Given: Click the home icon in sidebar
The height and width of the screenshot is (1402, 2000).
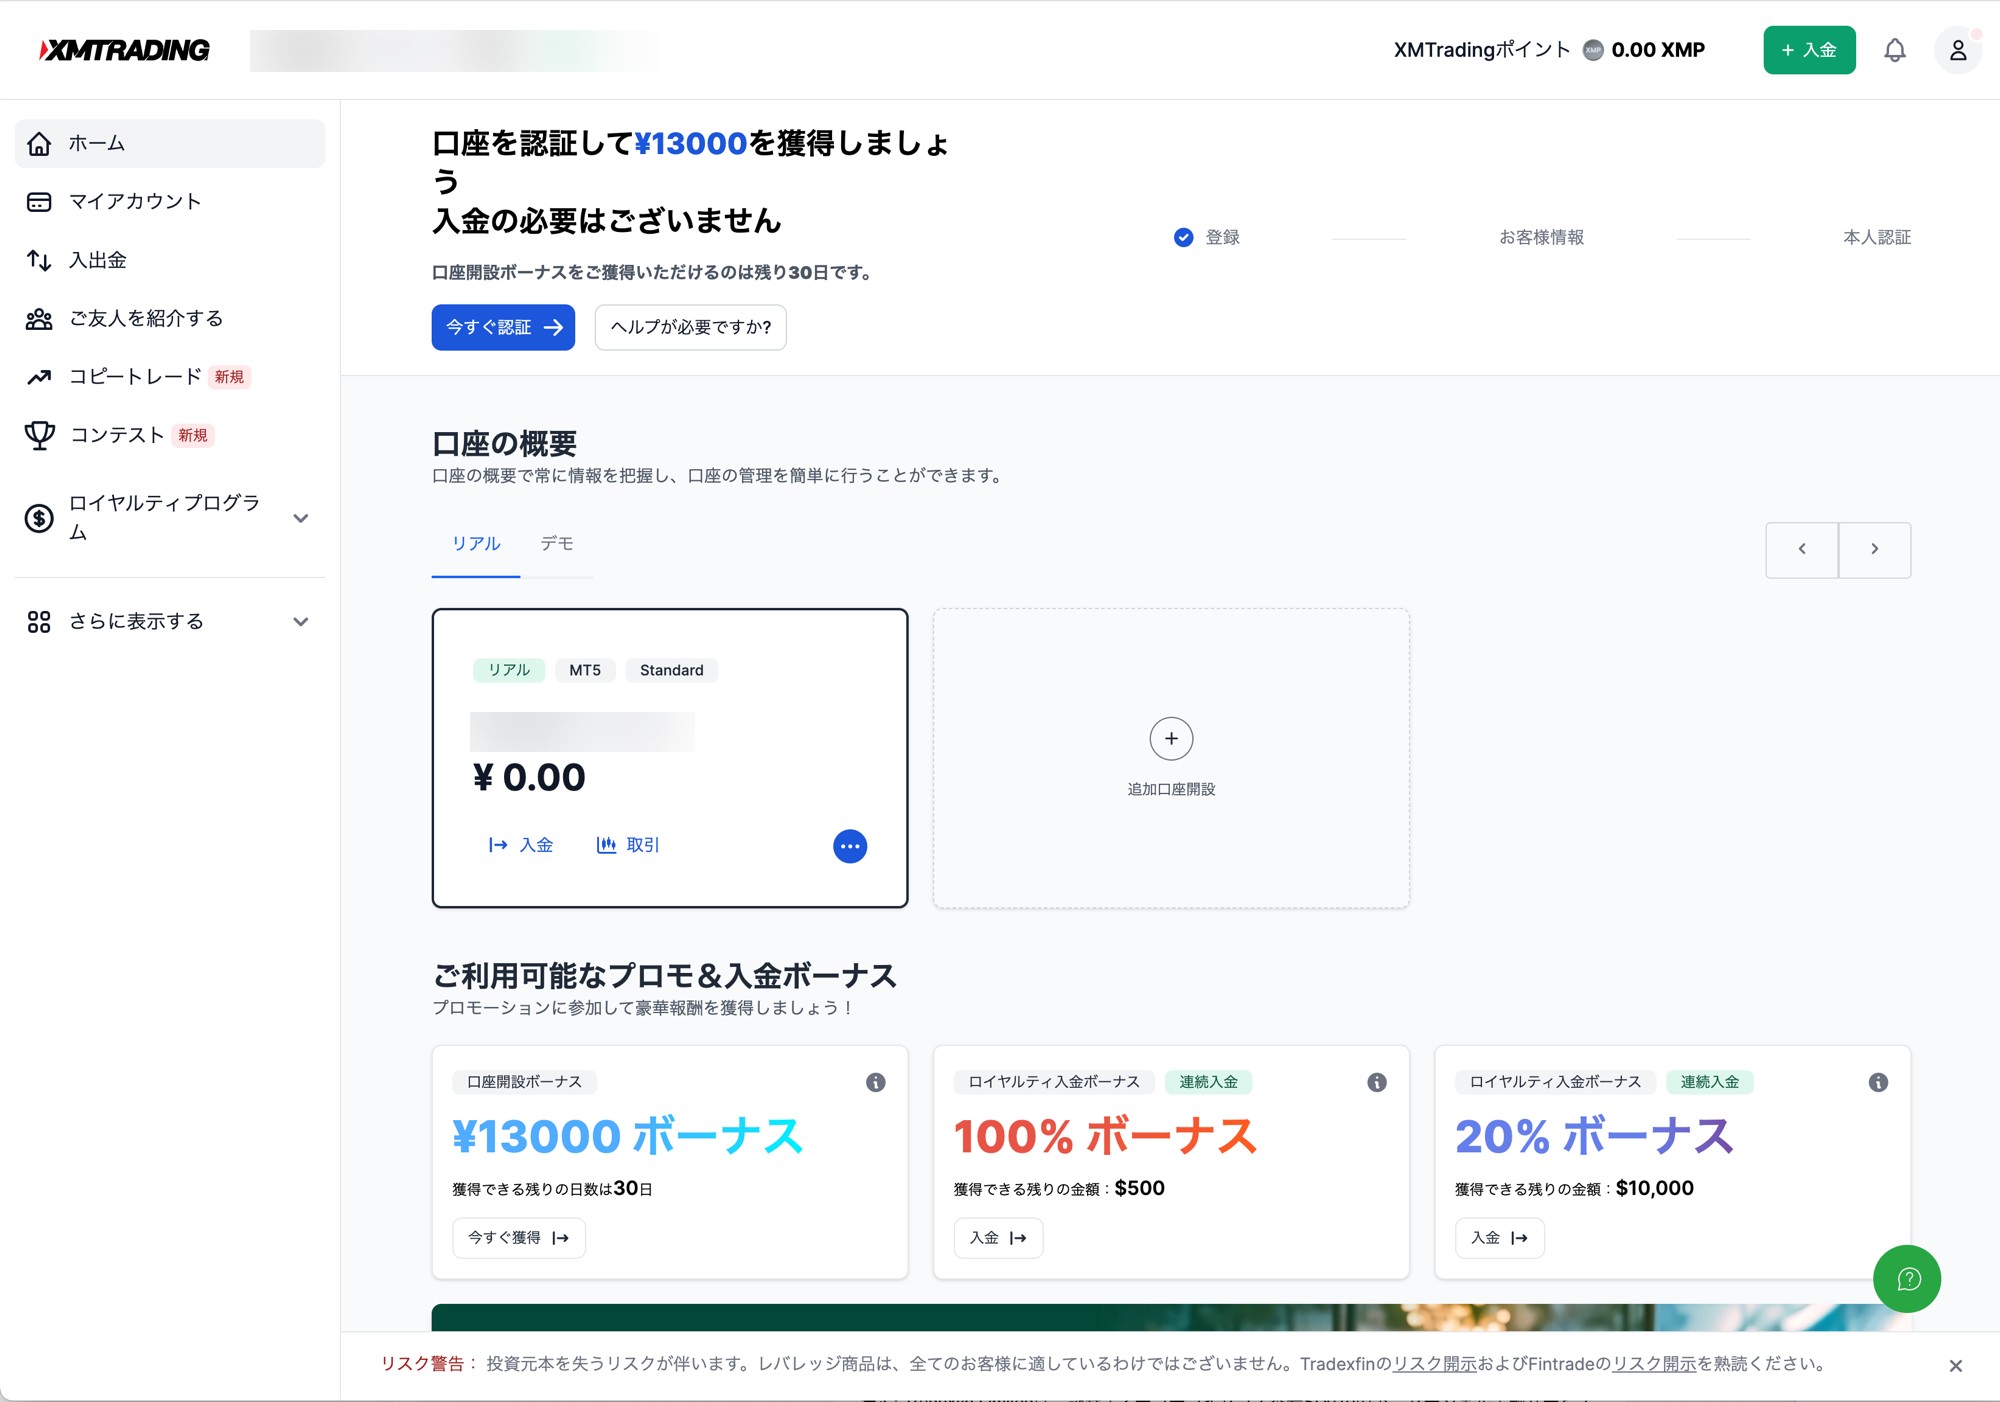Looking at the screenshot, I should coord(39,144).
